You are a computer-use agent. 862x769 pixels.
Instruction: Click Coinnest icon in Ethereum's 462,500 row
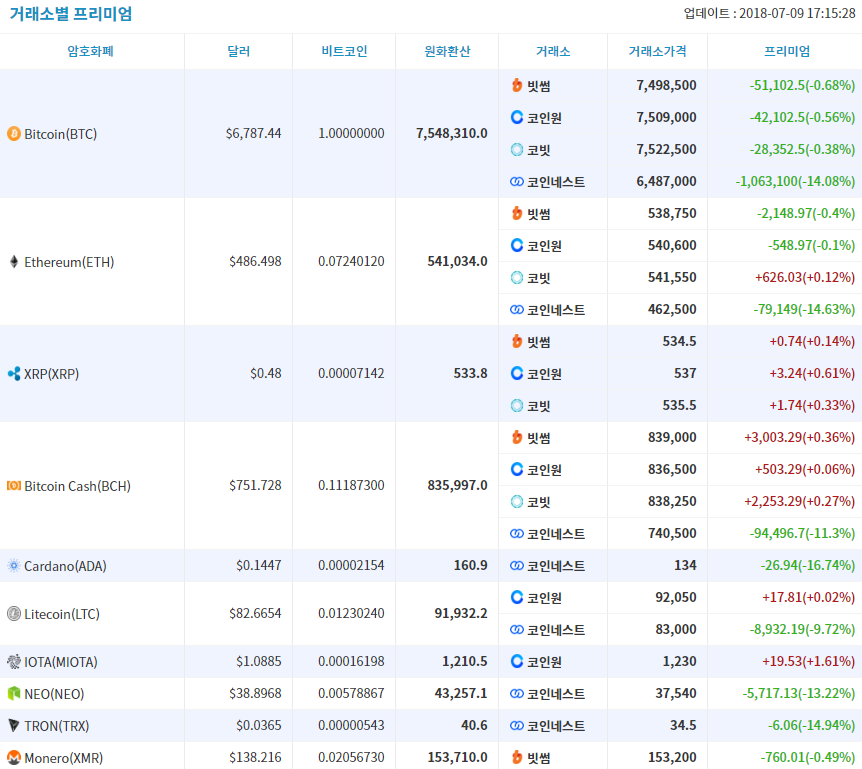pos(517,309)
